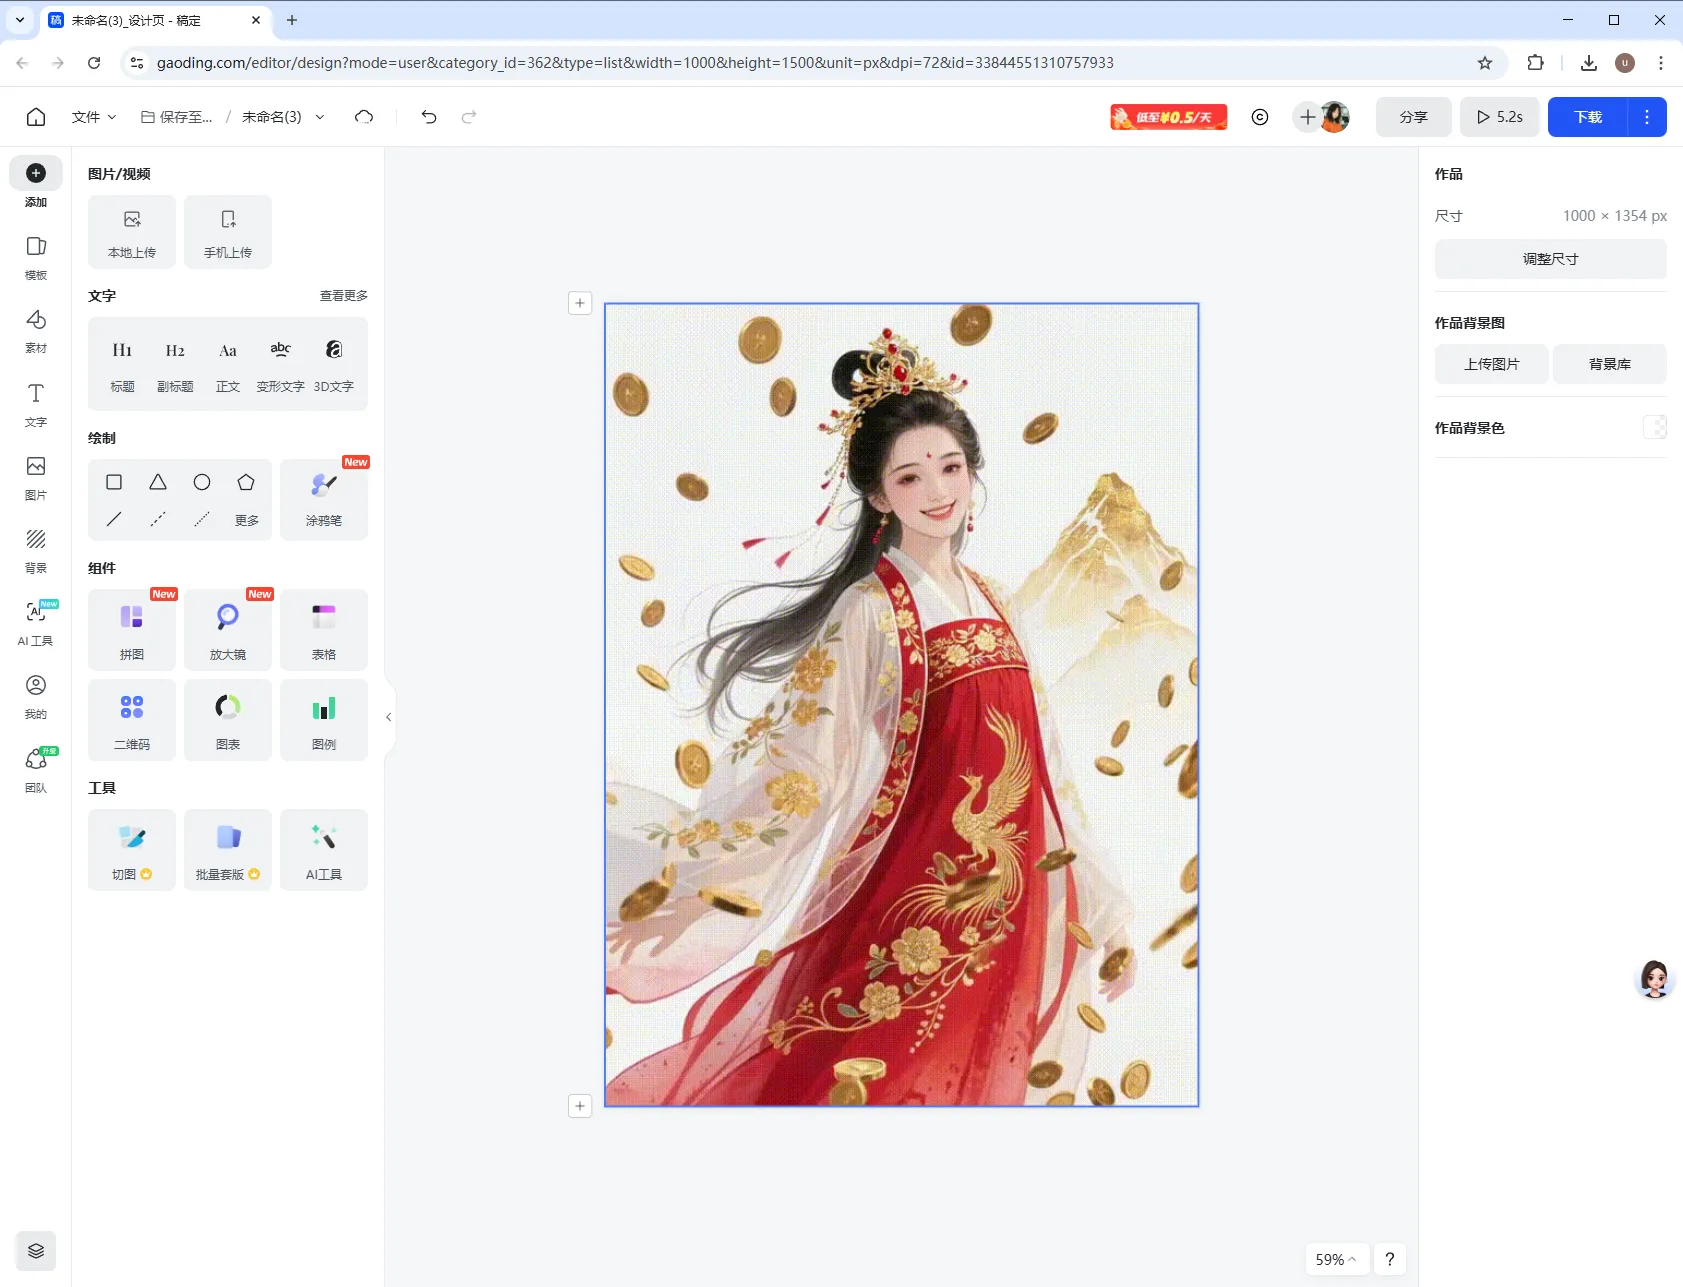This screenshot has height=1287, width=1683.
Task: Click the blue 下载 download button
Action: tap(1588, 117)
